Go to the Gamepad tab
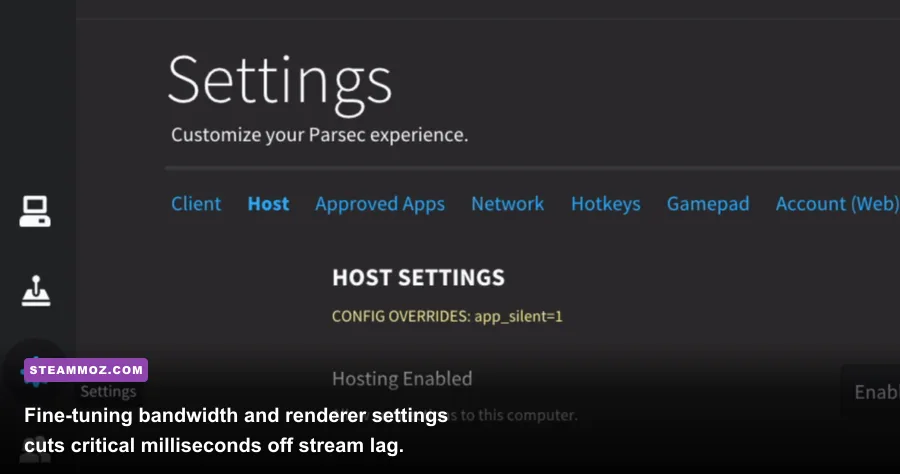Image resolution: width=900 pixels, height=474 pixels. pyautogui.click(x=708, y=204)
